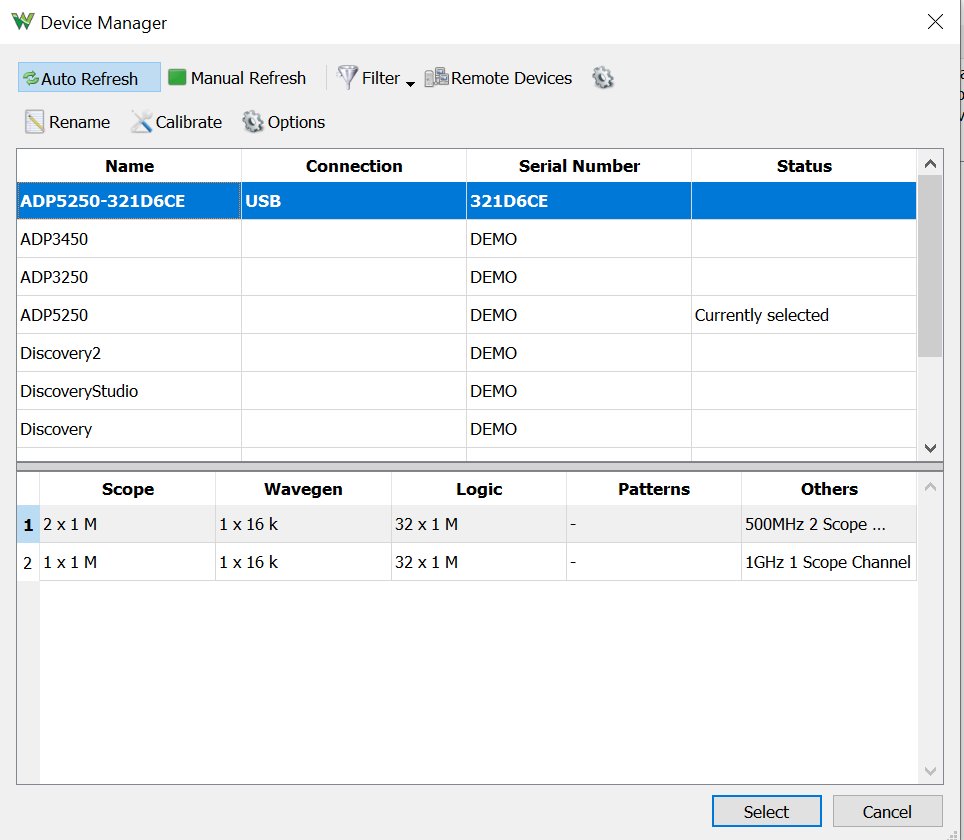Click the Serial Number column header
This screenshot has height=840, width=964.
click(x=579, y=166)
